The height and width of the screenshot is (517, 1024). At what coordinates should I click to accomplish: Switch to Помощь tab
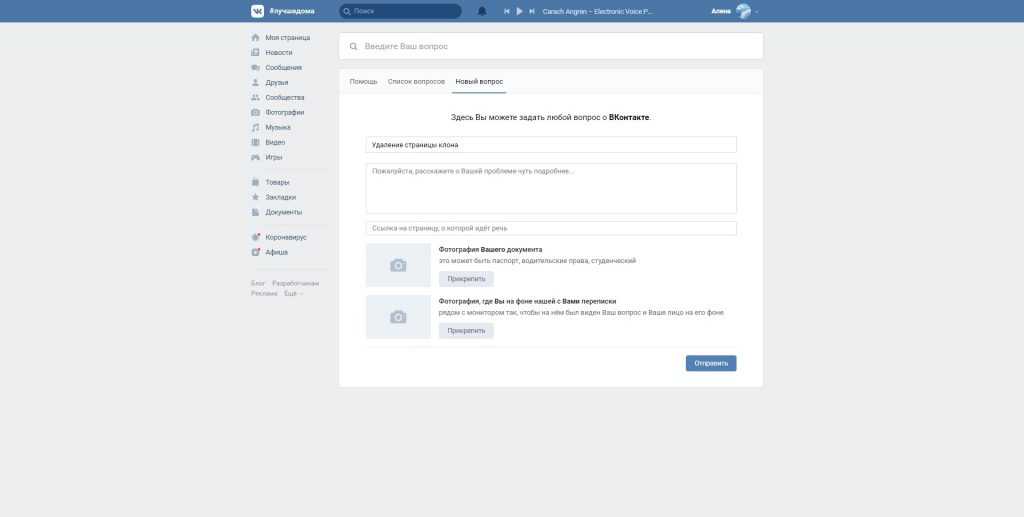[x=363, y=81]
